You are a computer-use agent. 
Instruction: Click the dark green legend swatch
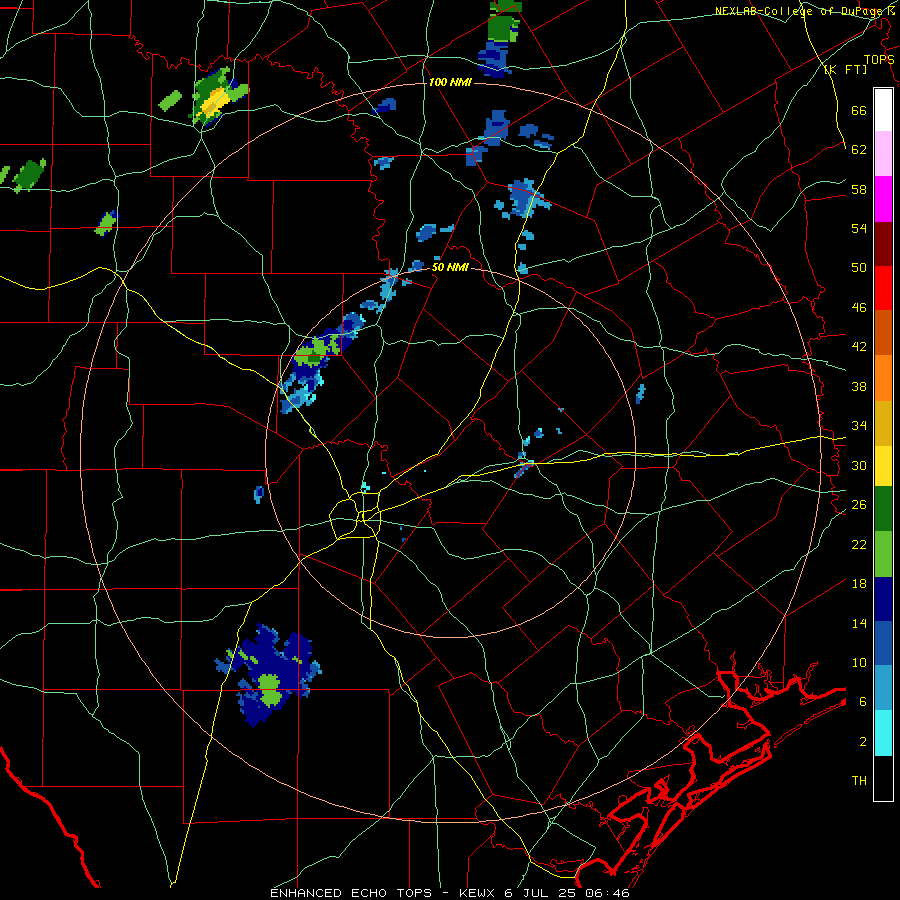pos(883,509)
